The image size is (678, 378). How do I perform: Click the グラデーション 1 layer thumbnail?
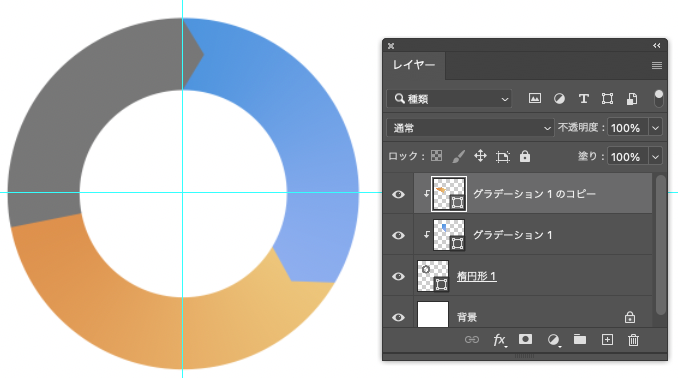449,235
